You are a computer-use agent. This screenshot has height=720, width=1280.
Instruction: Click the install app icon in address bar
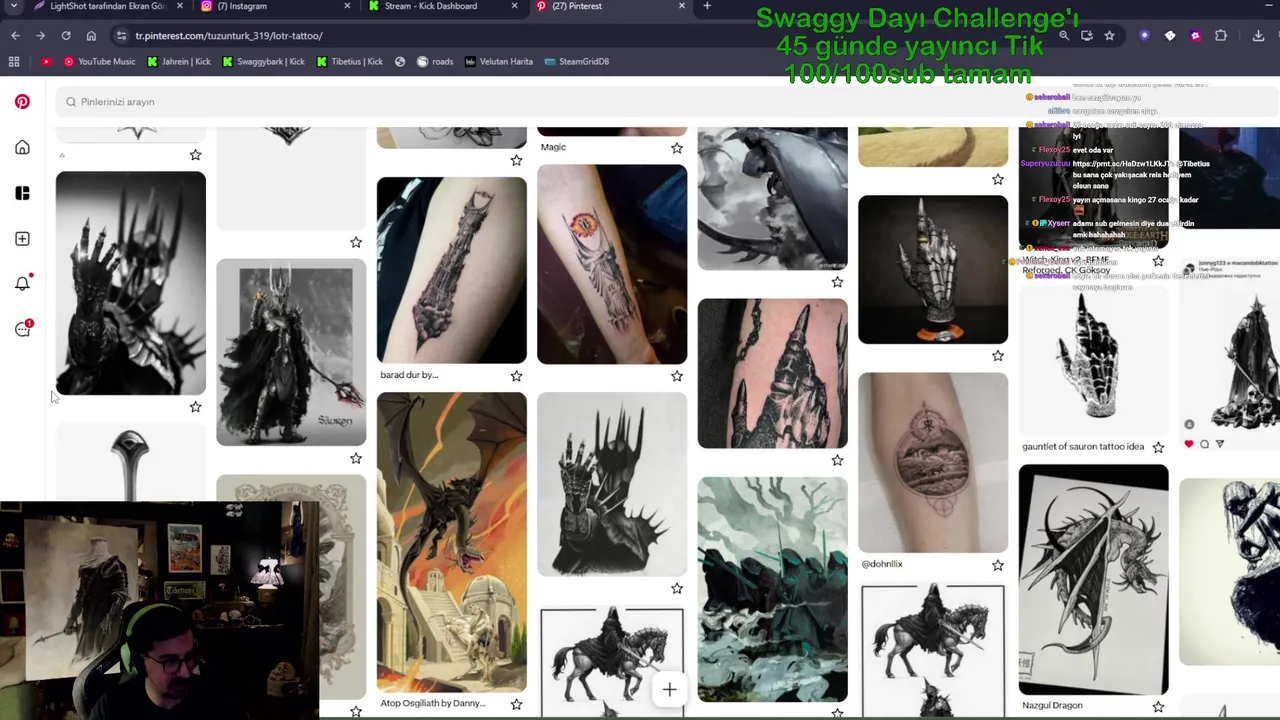tap(1087, 36)
